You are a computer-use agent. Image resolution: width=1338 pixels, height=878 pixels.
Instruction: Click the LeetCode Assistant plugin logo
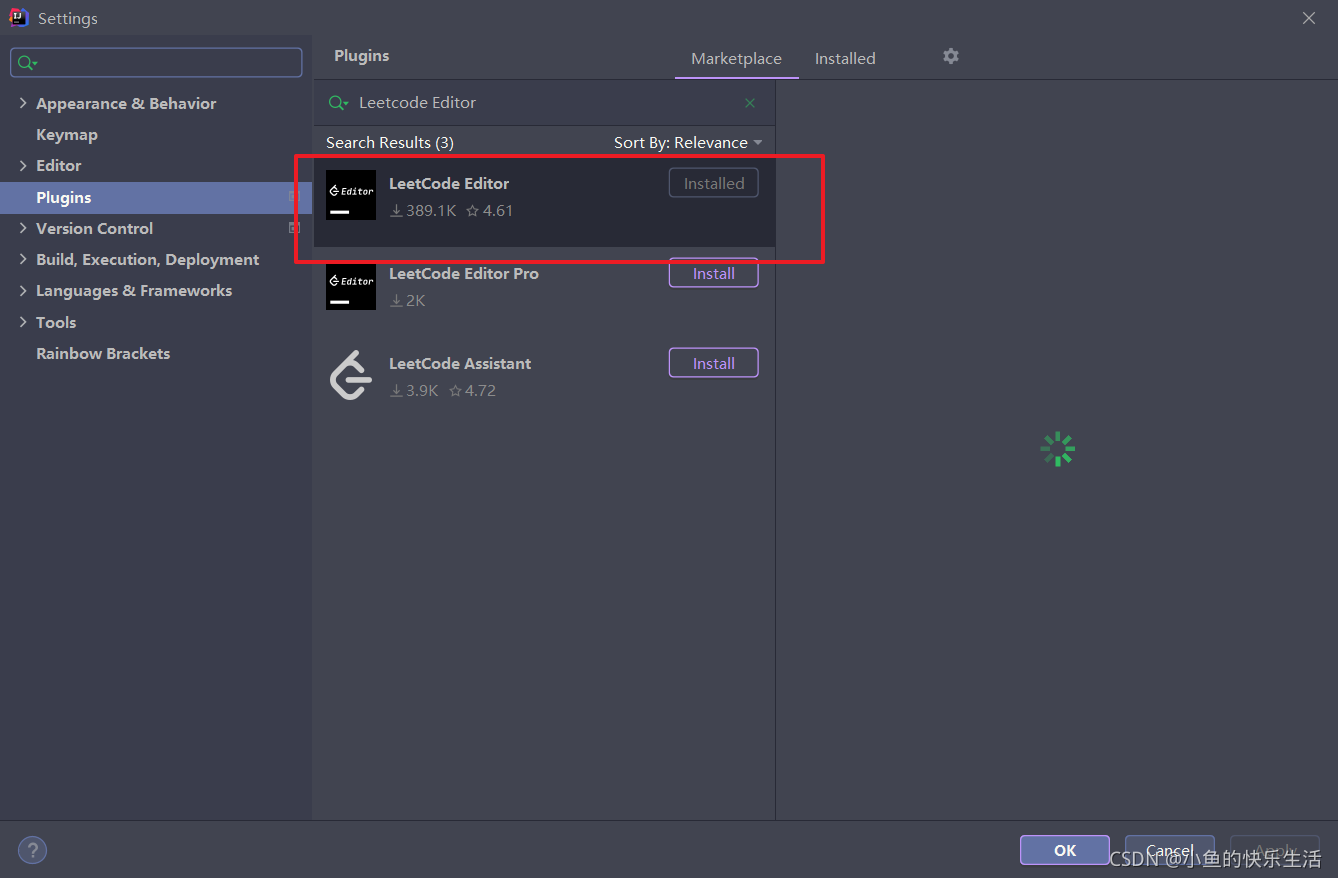pos(351,375)
